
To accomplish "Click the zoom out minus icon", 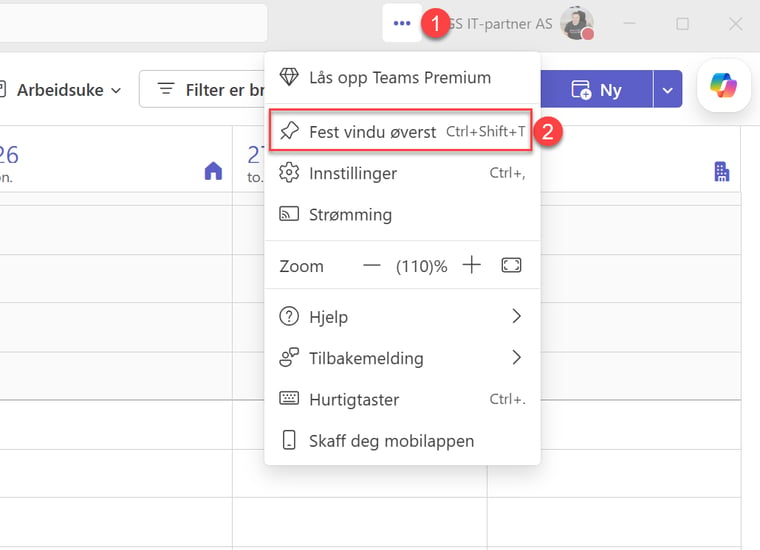I will [x=372, y=265].
